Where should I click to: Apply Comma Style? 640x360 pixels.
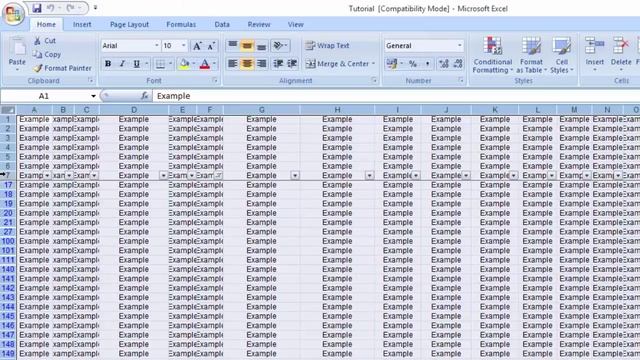pos(427,64)
